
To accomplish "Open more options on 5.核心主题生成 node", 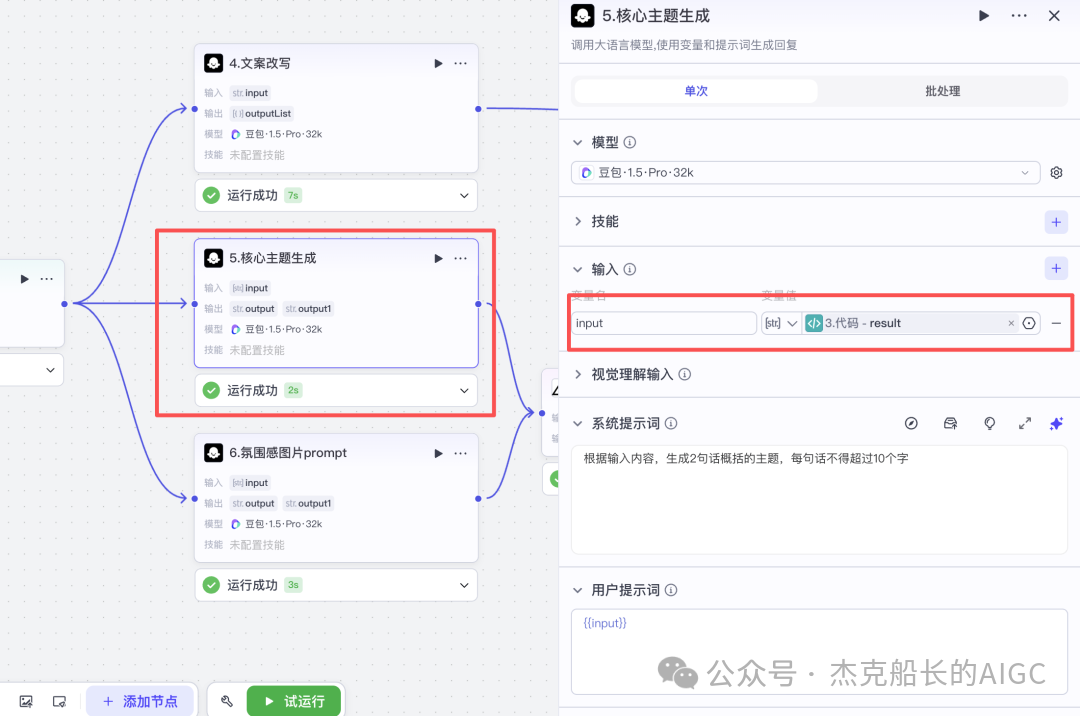I will (460, 258).
